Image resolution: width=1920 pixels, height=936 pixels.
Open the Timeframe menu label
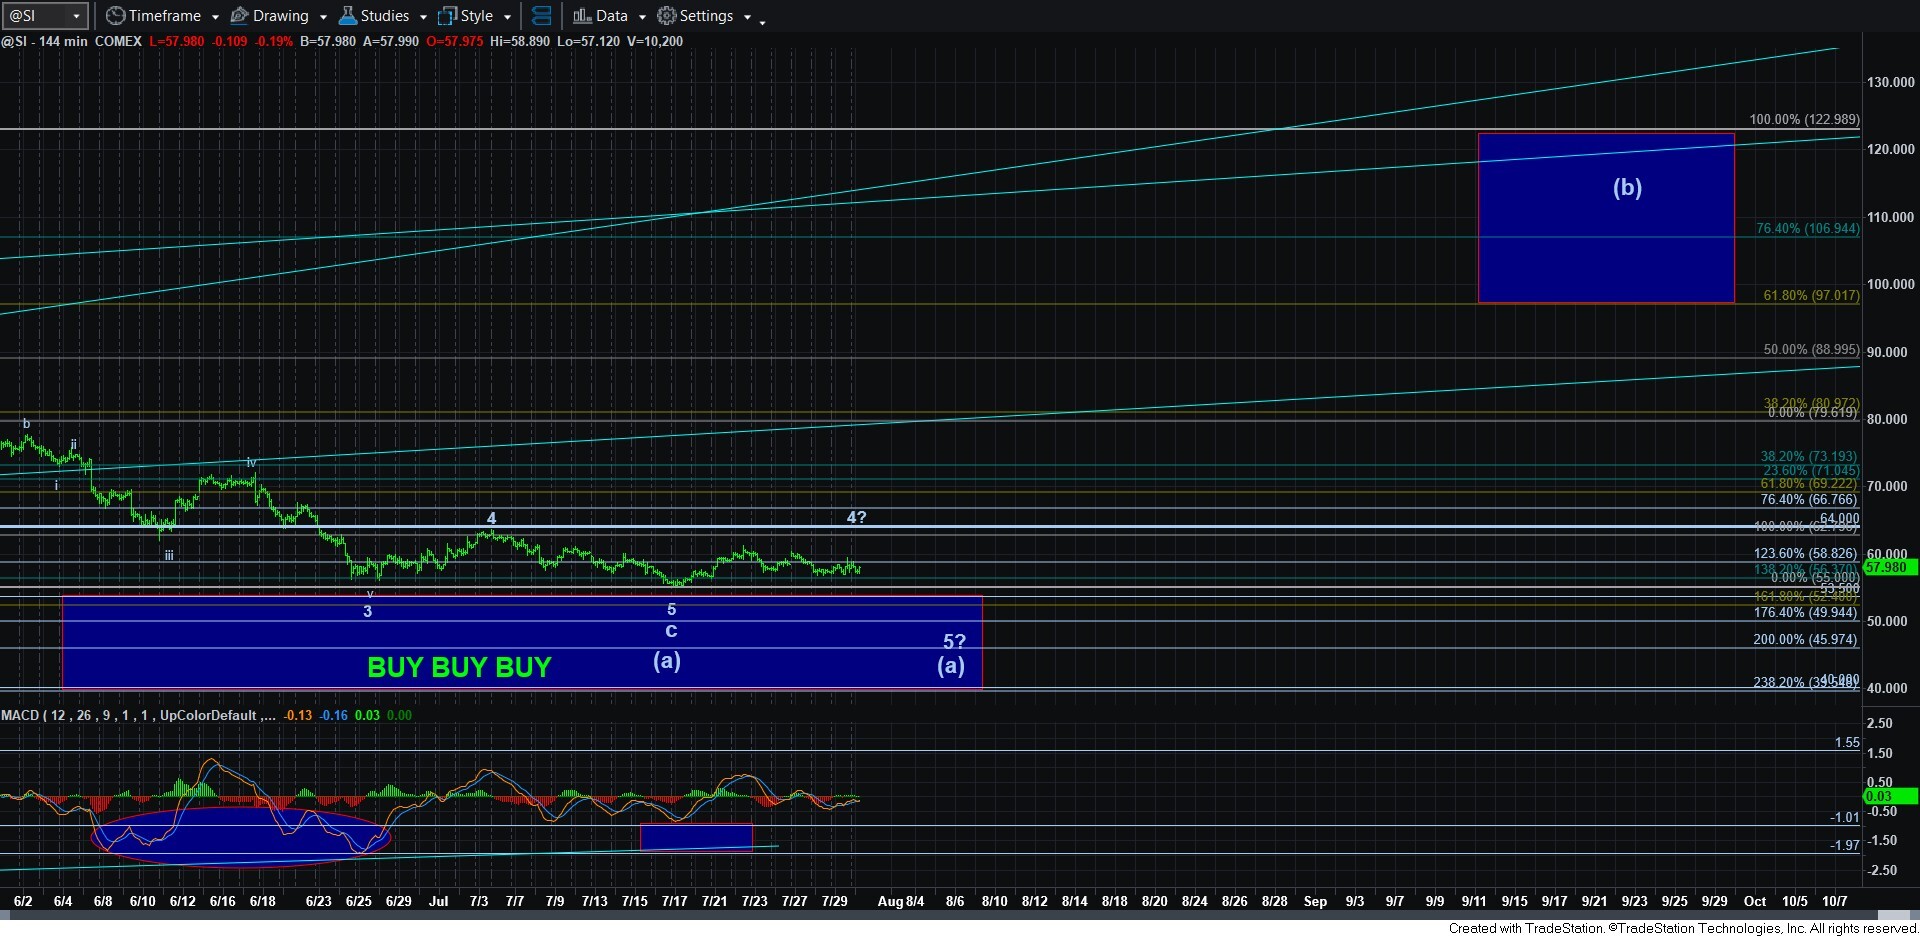pyautogui.click(x=165, y=16)
